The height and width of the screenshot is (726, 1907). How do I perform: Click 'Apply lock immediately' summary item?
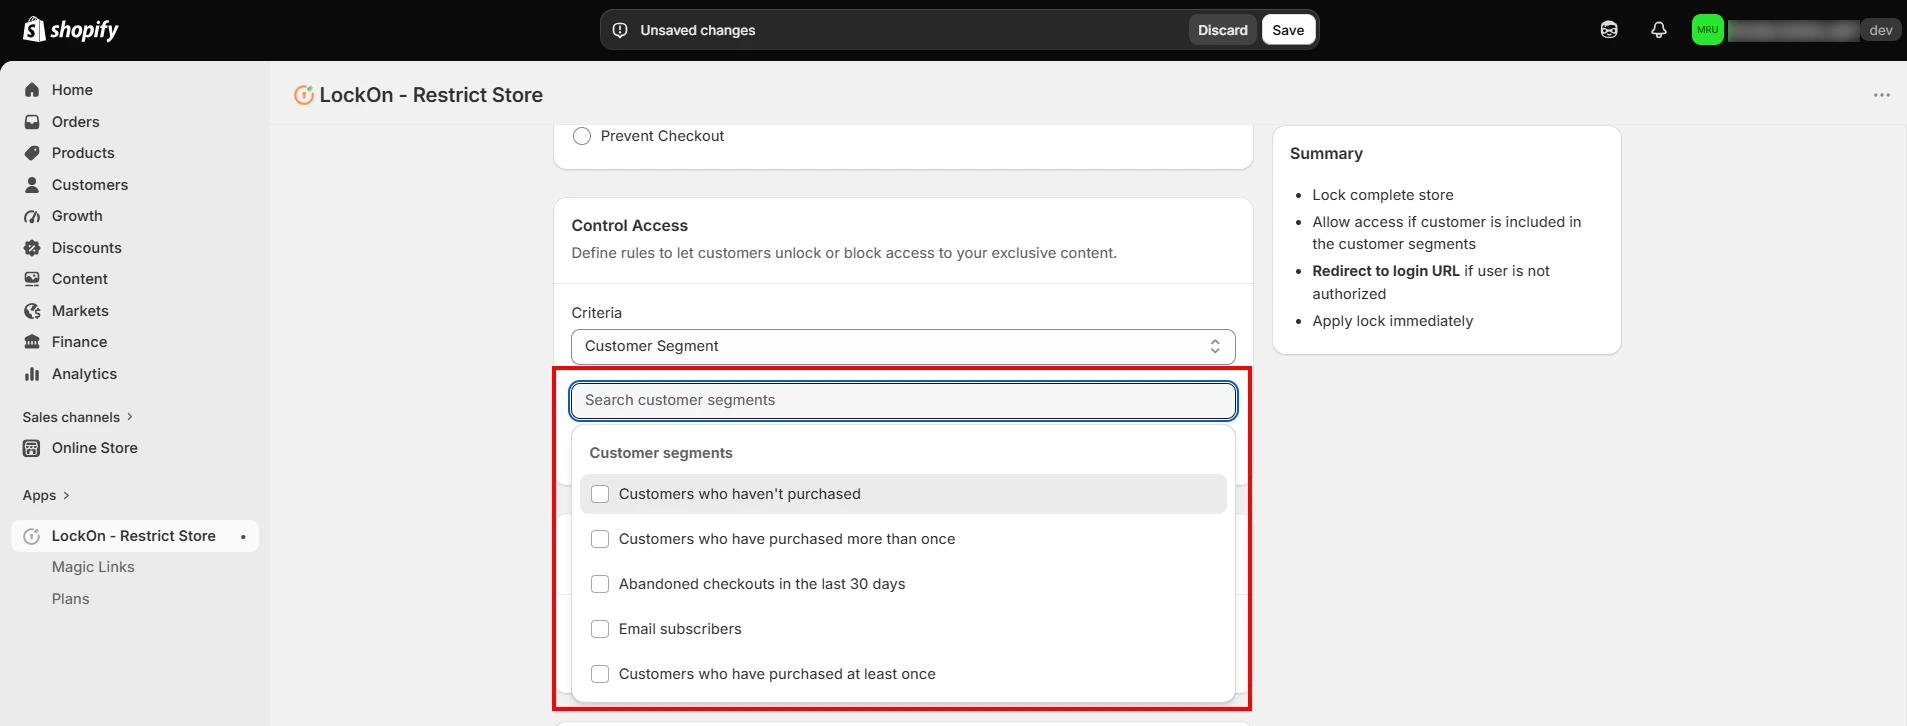click(1393, 321)
